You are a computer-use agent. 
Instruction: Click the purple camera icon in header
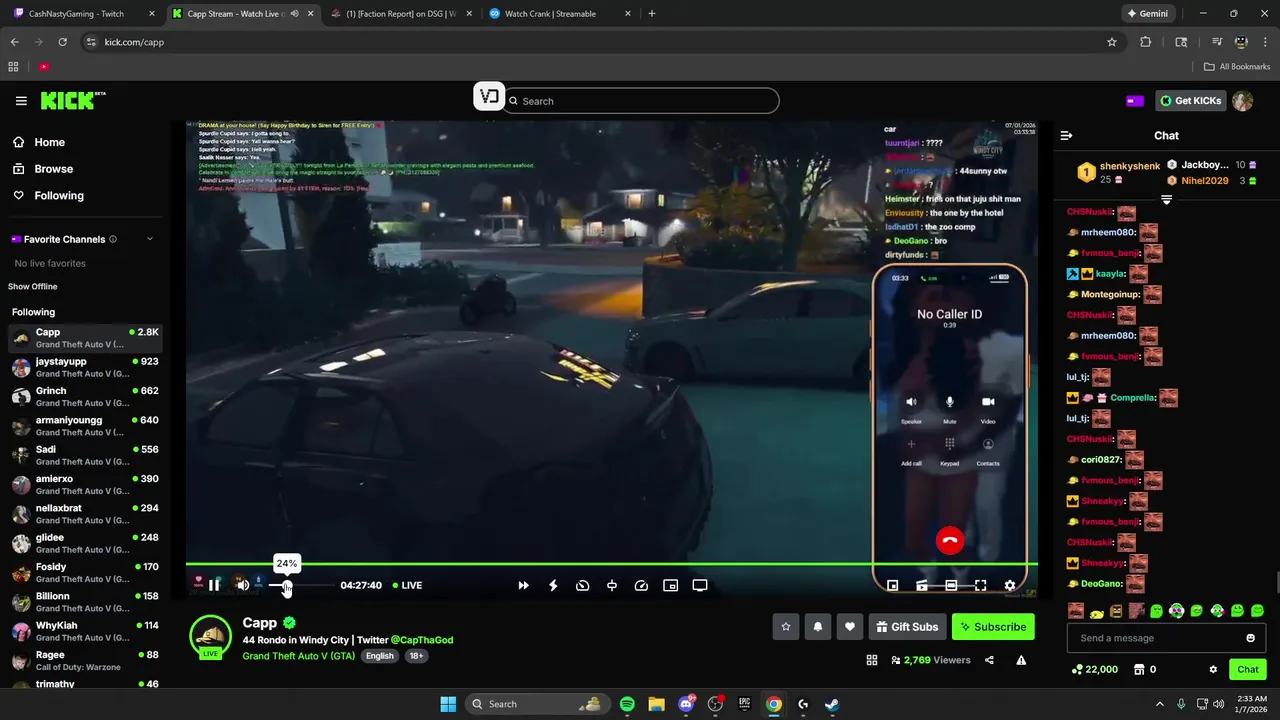pyautogui.click(x=1135, y=101)
